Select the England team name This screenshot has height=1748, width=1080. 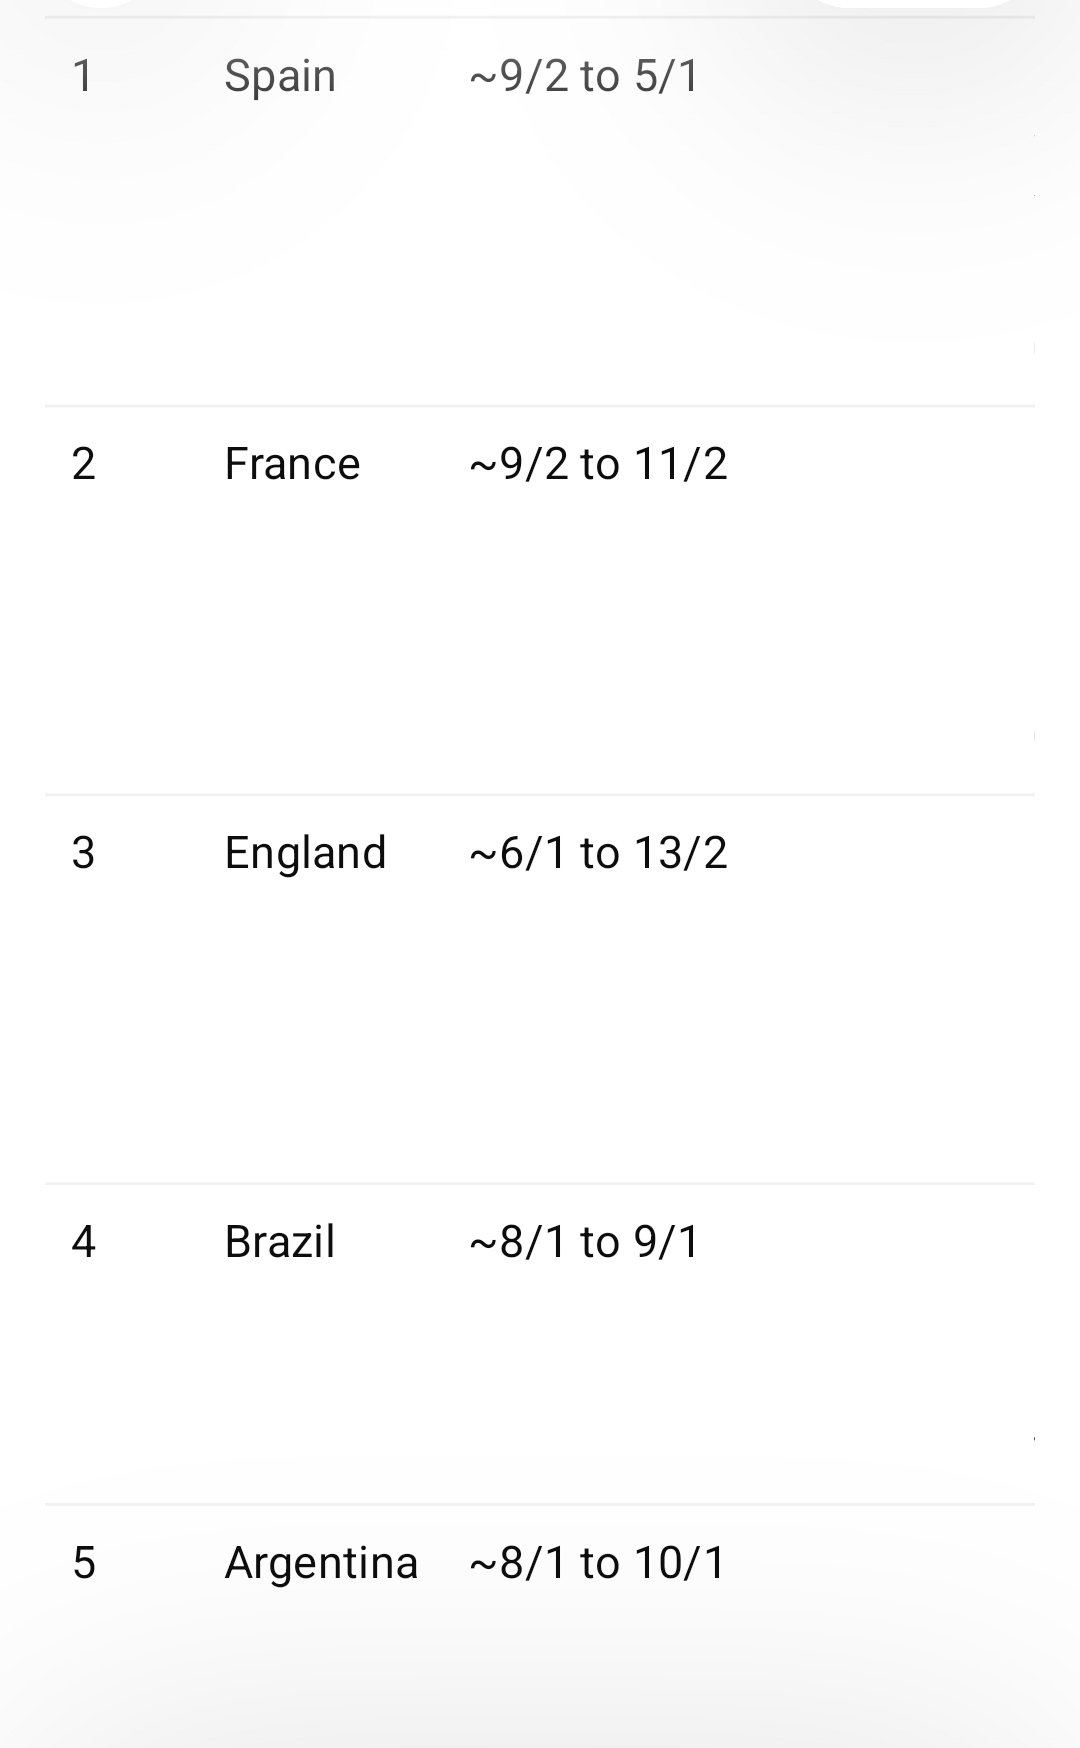click(x=305, y=853)
